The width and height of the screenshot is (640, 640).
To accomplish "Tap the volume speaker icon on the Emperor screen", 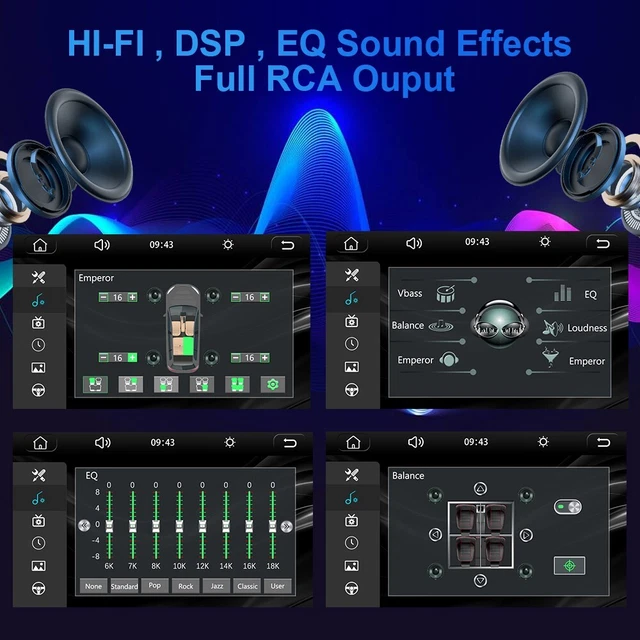I will [102, 245].
